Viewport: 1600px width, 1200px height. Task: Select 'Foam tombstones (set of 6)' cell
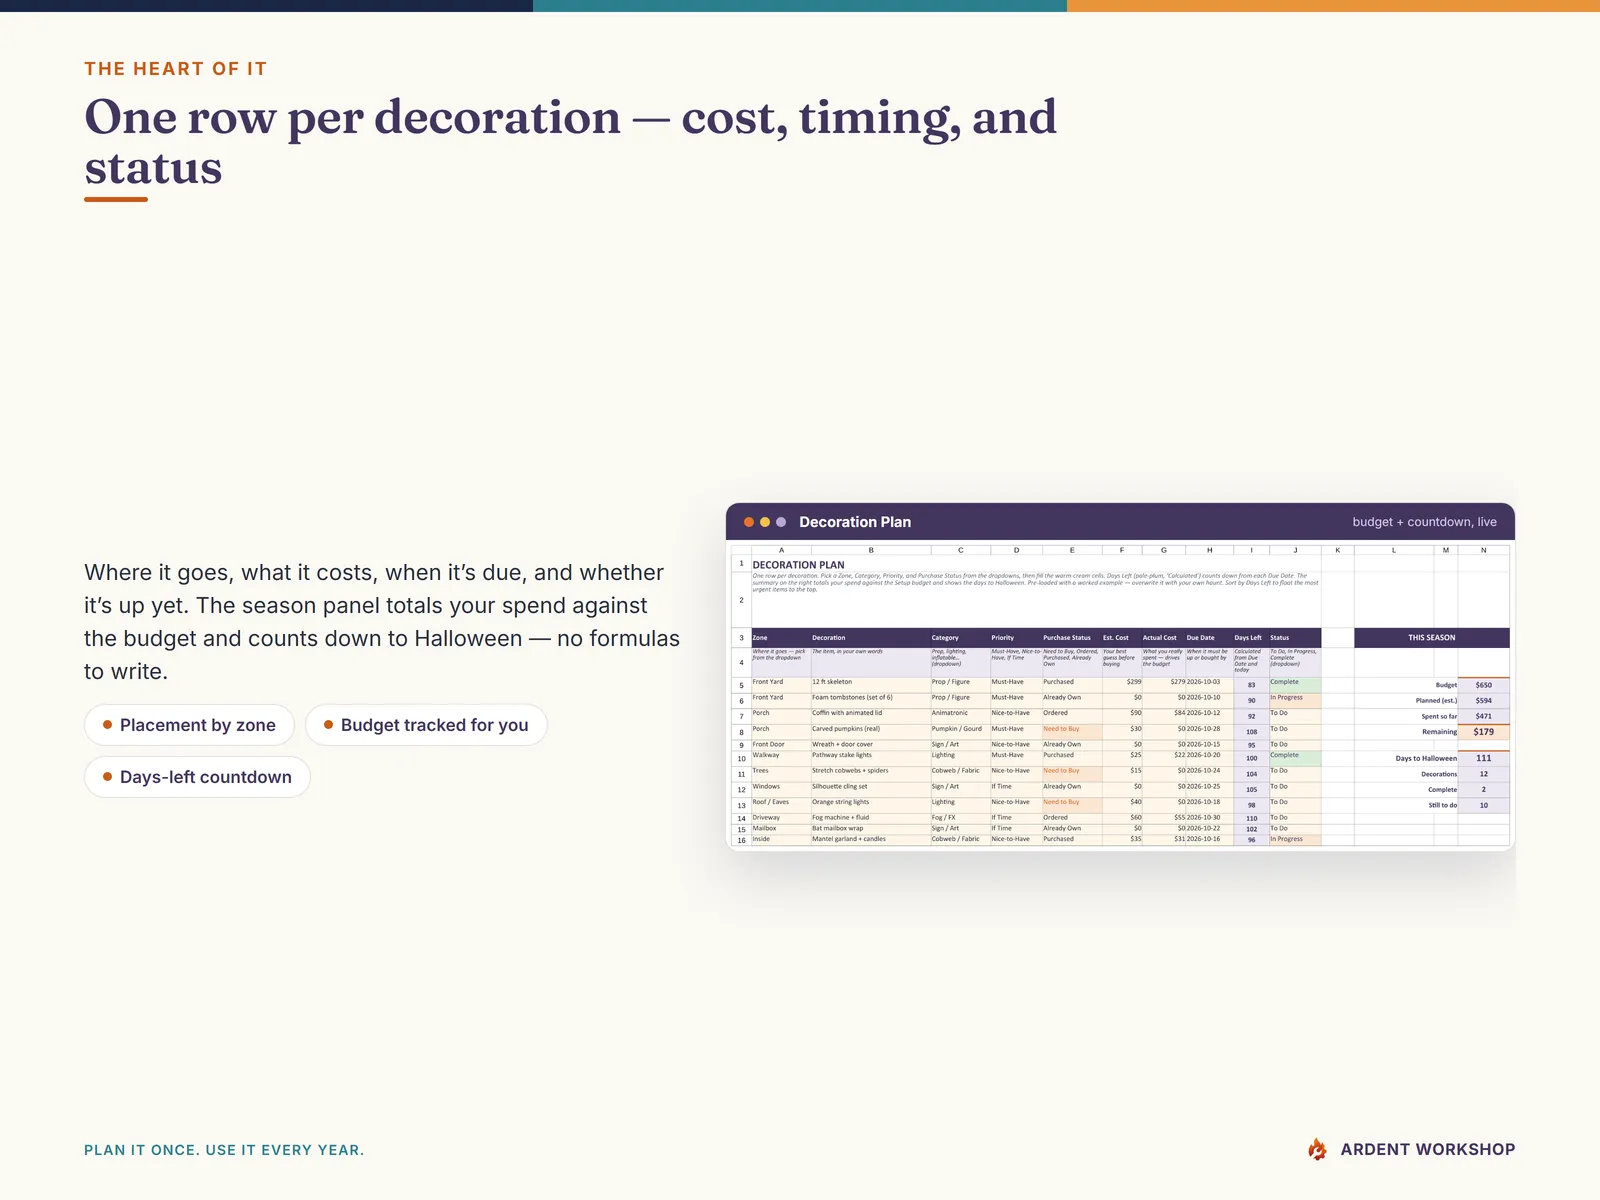870,700
